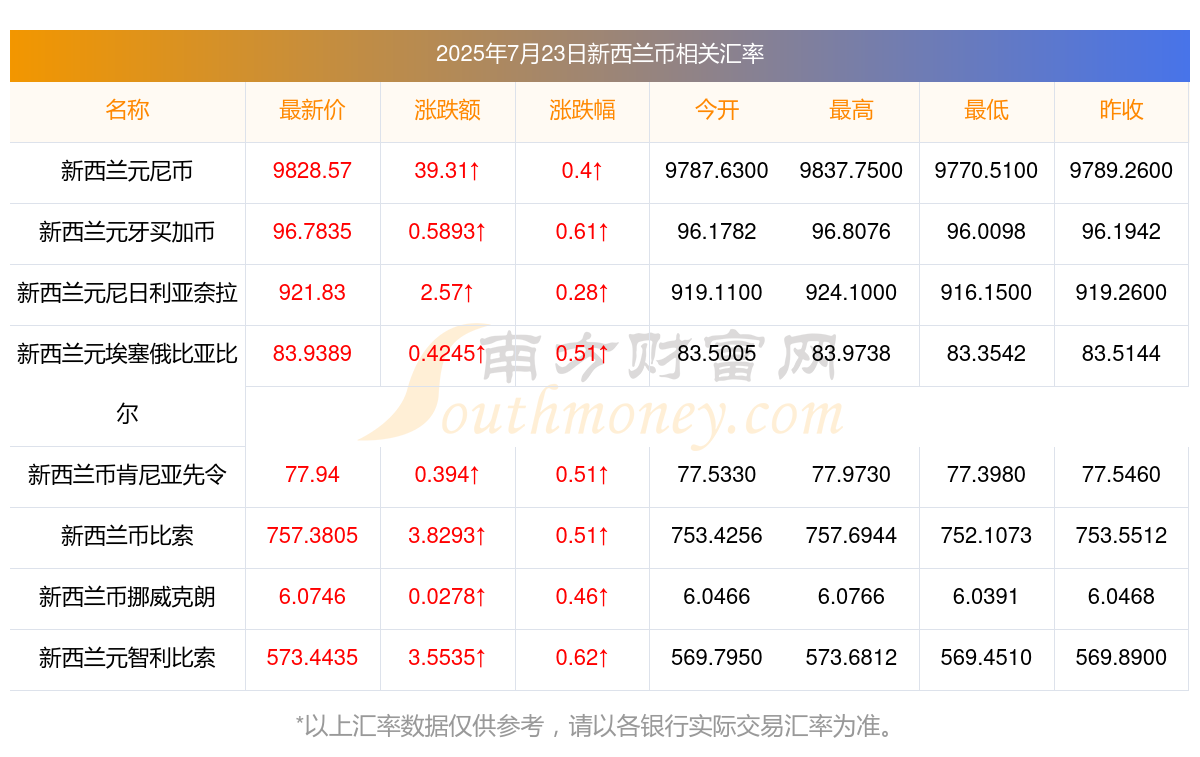Click latest price 573.4435
This screenshot has width=1200, height=757.
(312, 658)
